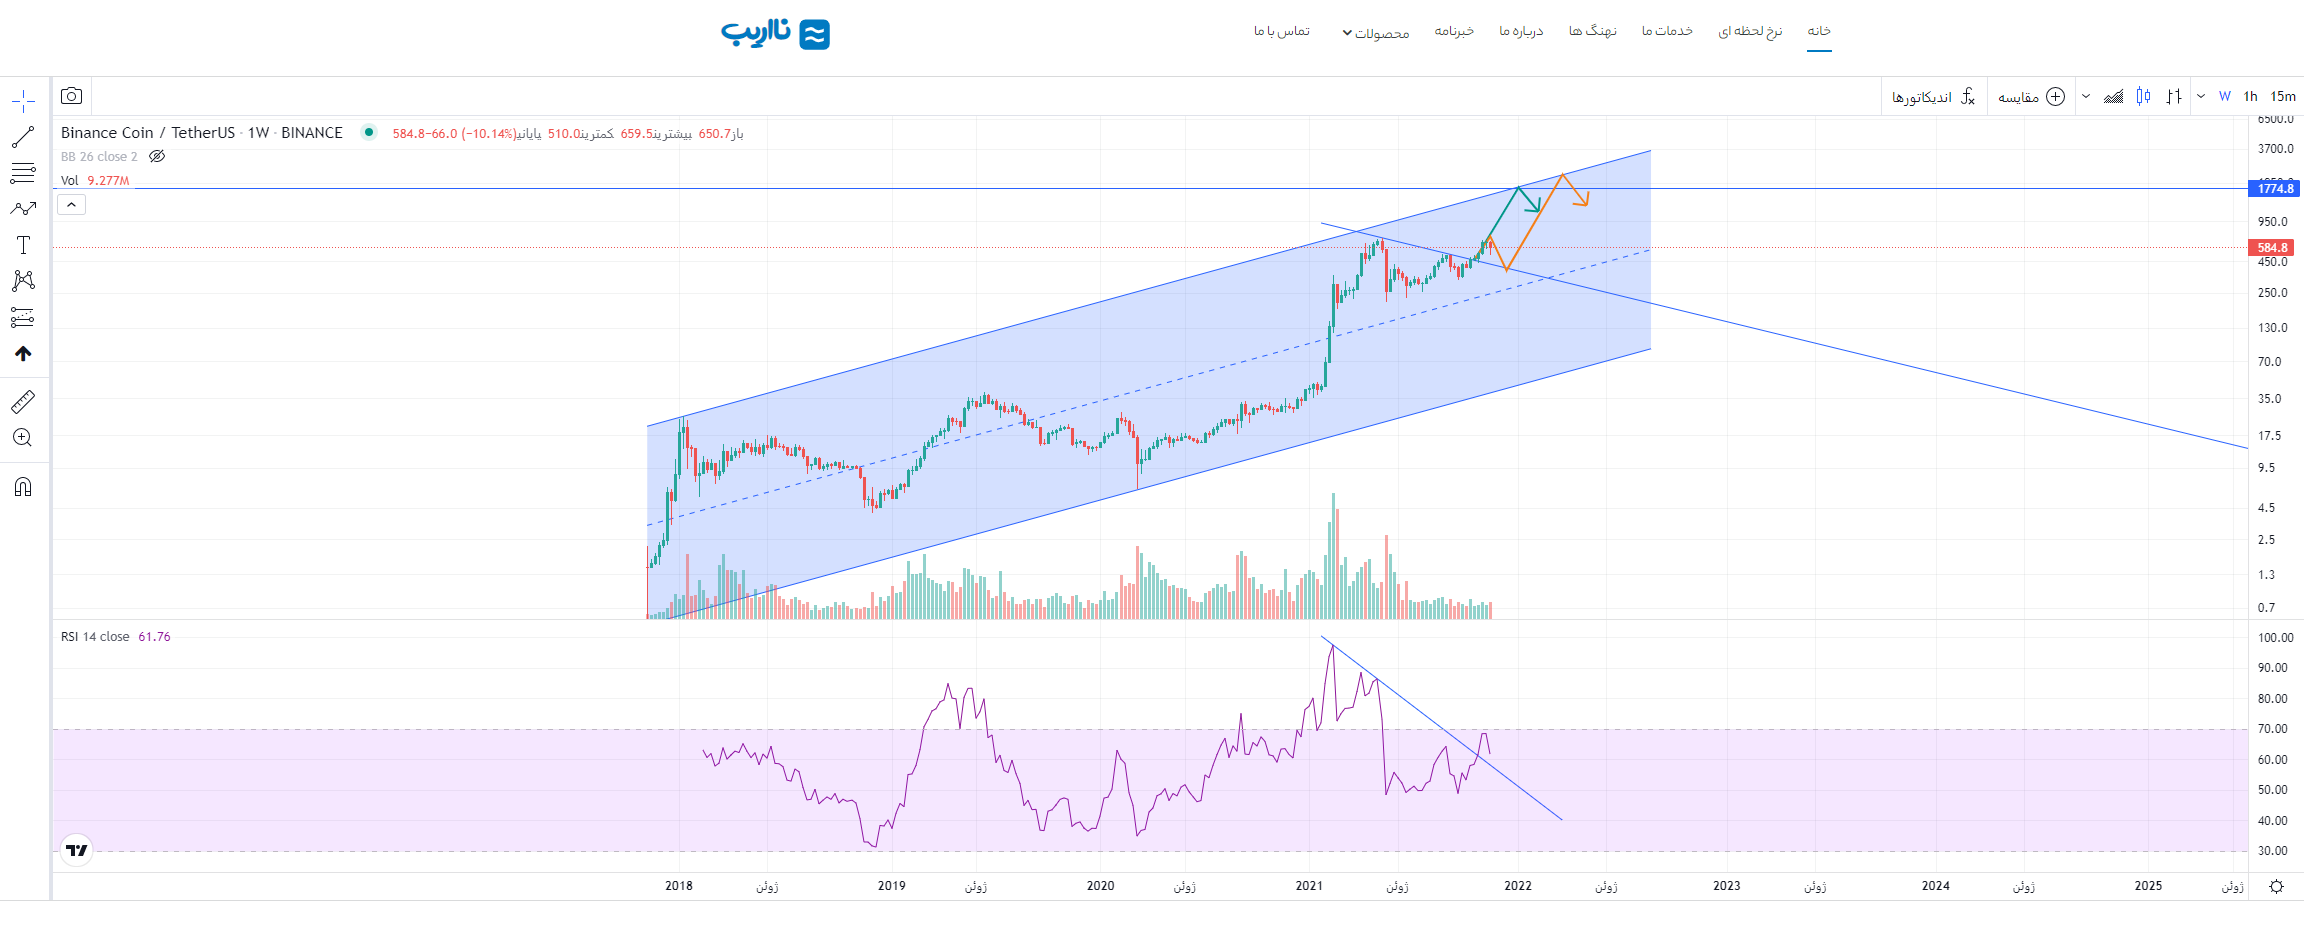Screen dimensions: 2304x927
Task: Click the اندیکاتورها indicators label
Action: [x=1922, y=97]
